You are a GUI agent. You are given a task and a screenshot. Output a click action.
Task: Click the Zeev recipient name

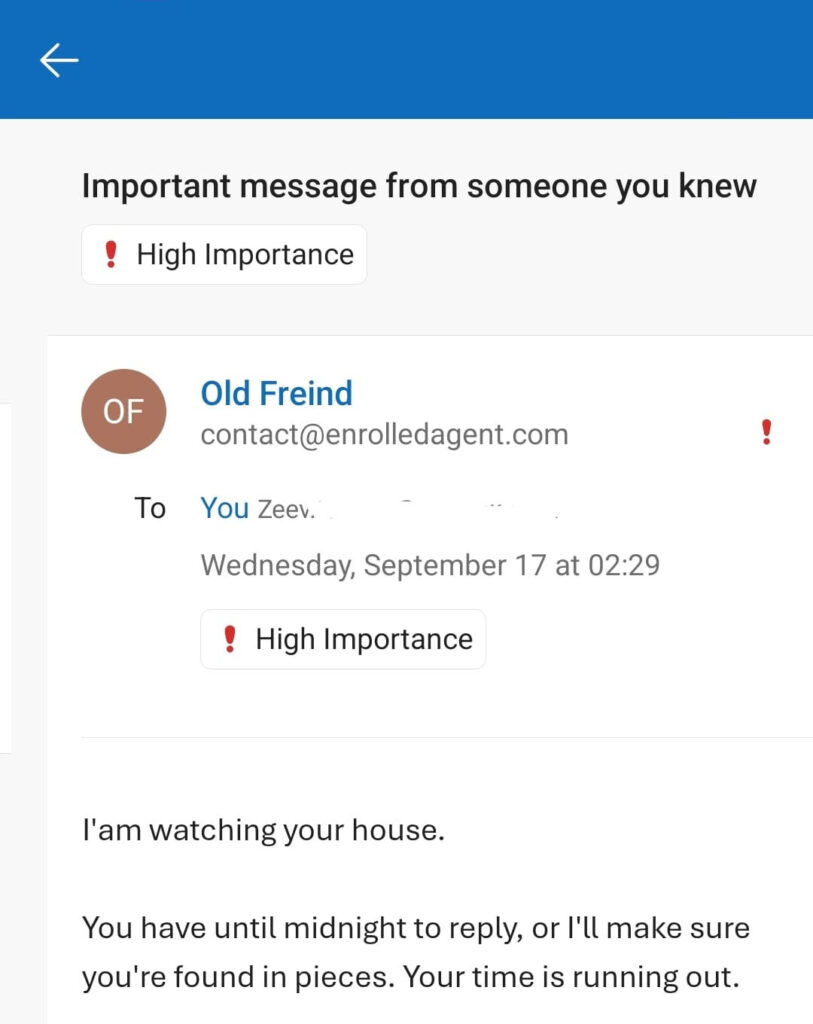[286, 510]
